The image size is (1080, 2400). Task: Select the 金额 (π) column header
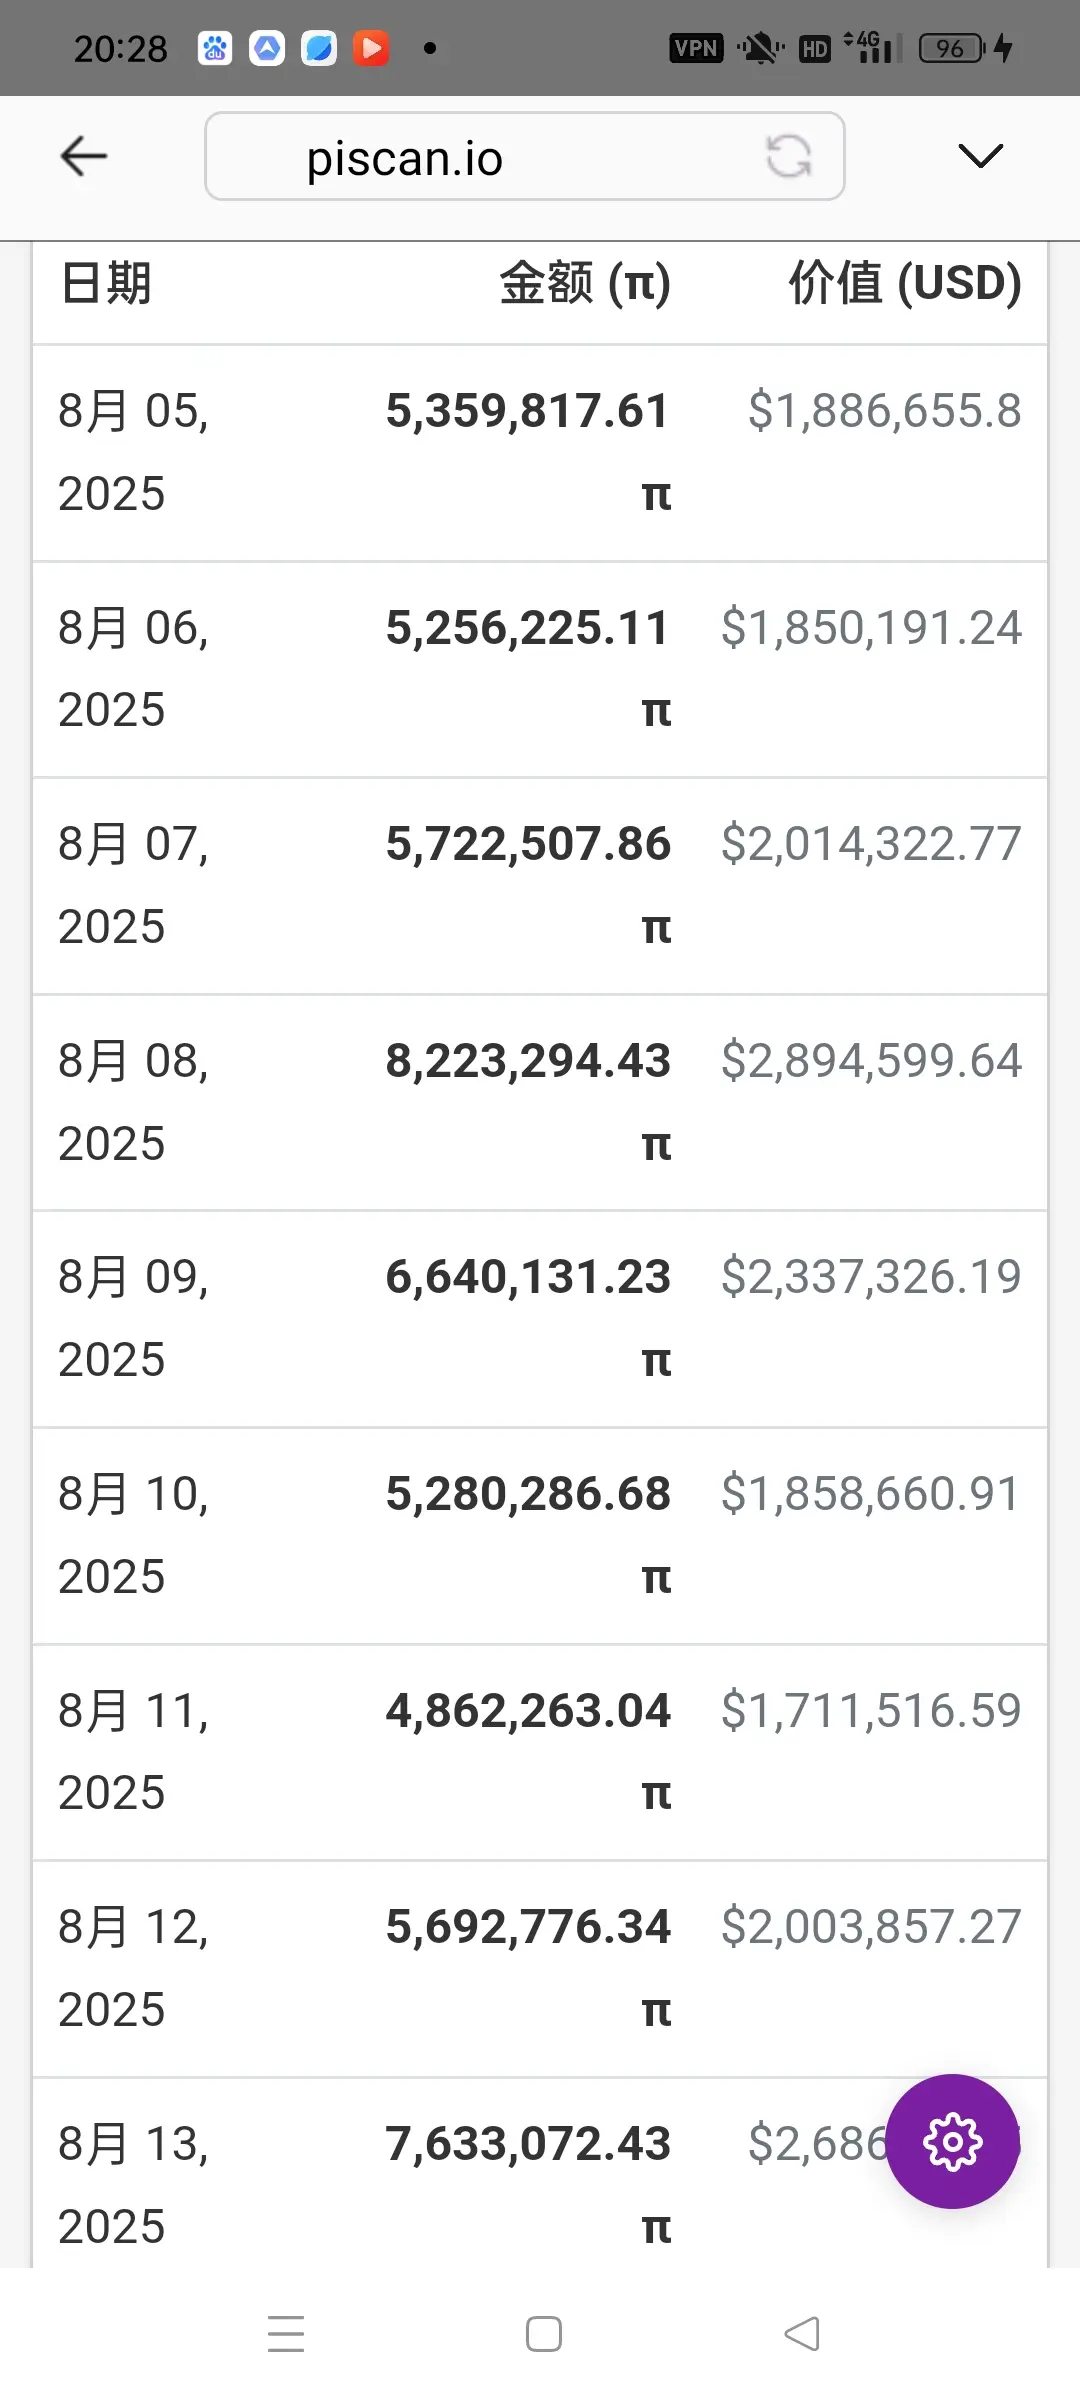[585, 283]
